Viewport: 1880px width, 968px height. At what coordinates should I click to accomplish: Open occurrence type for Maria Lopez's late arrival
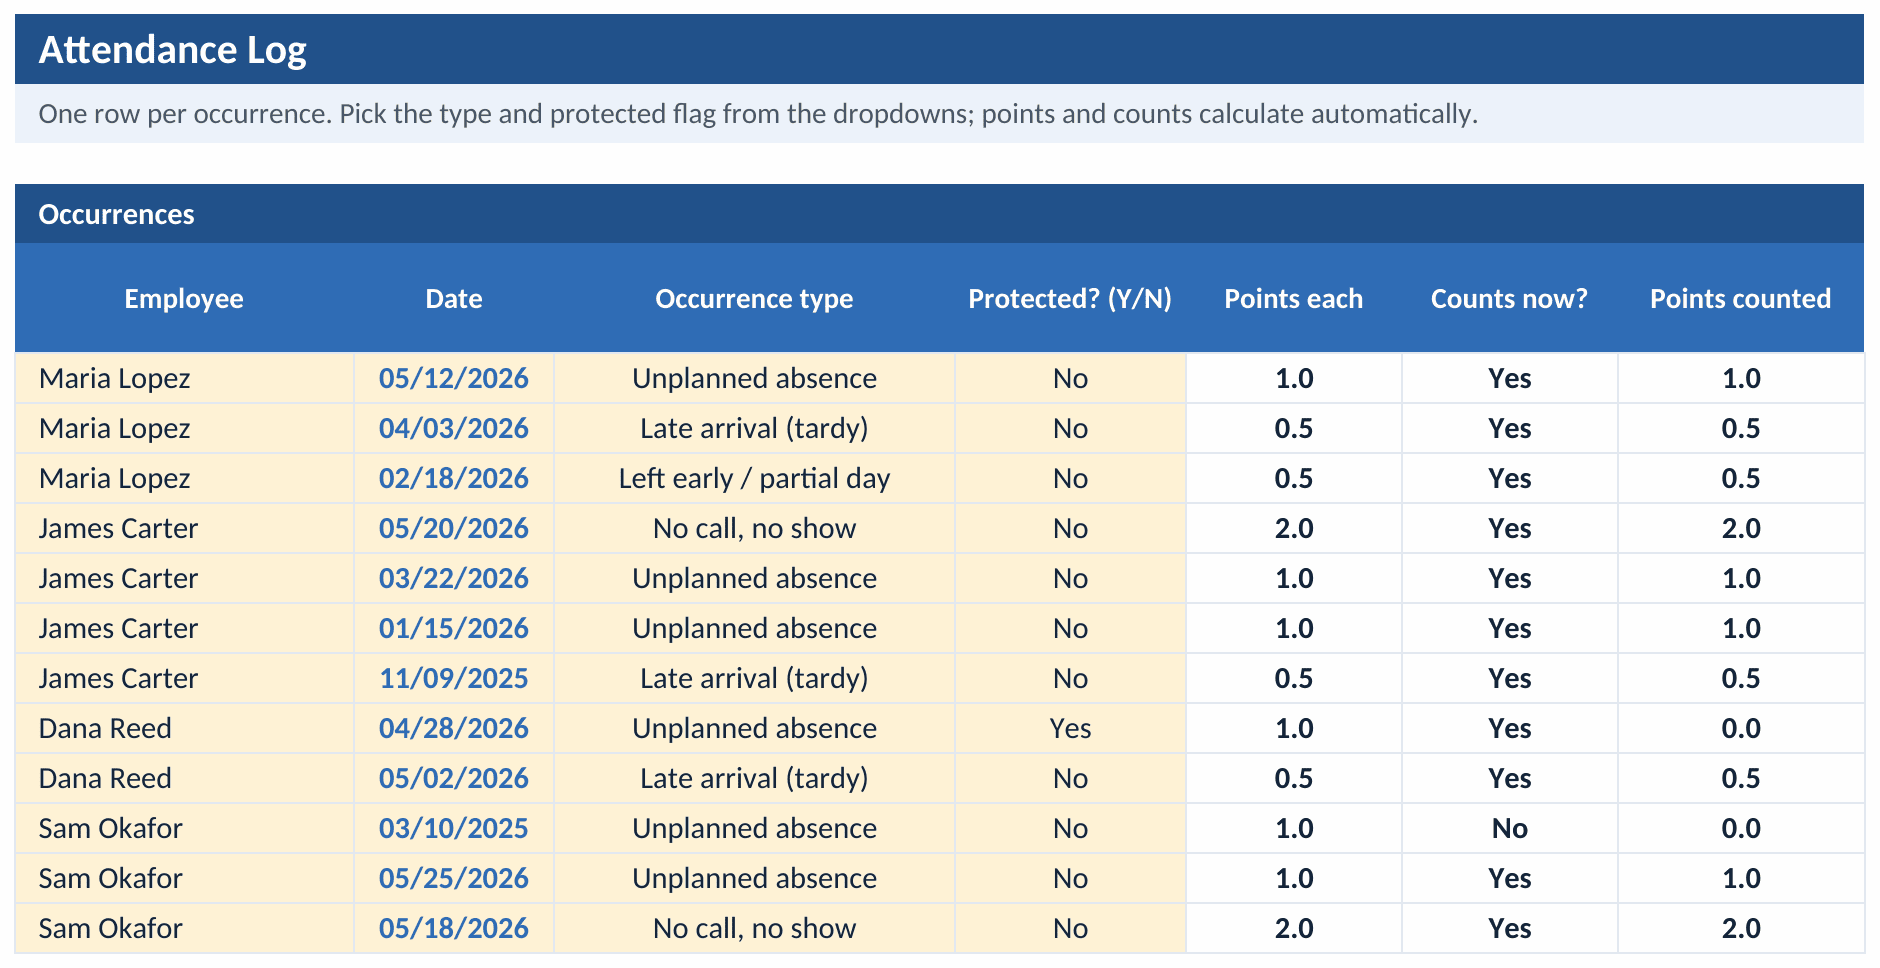click(x=754, y=428)
